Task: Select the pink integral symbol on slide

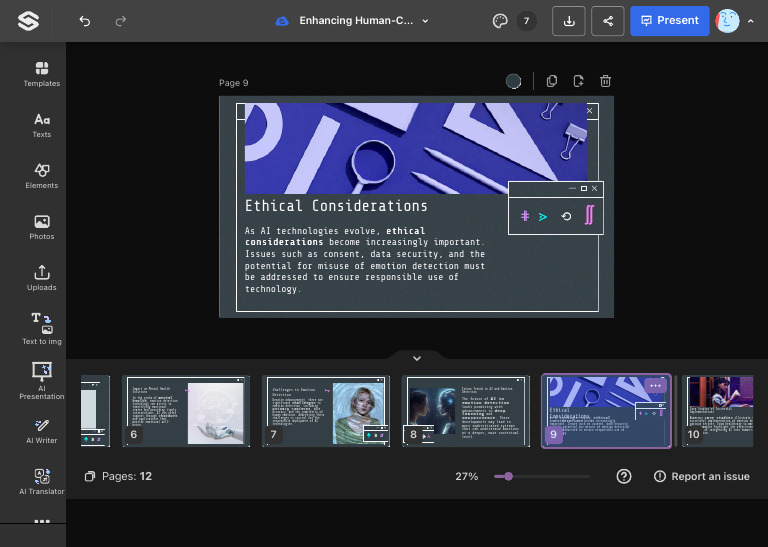Action: click(589, 215)
